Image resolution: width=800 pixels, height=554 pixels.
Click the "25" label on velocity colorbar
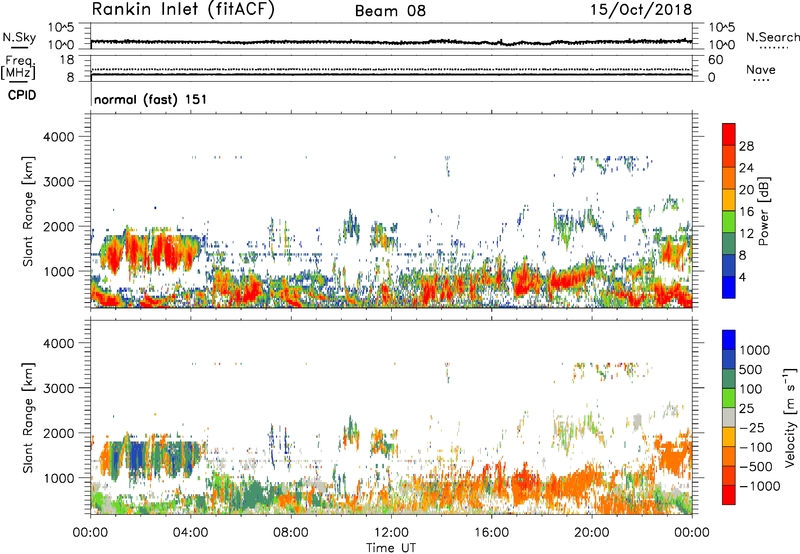coord(746,409)
